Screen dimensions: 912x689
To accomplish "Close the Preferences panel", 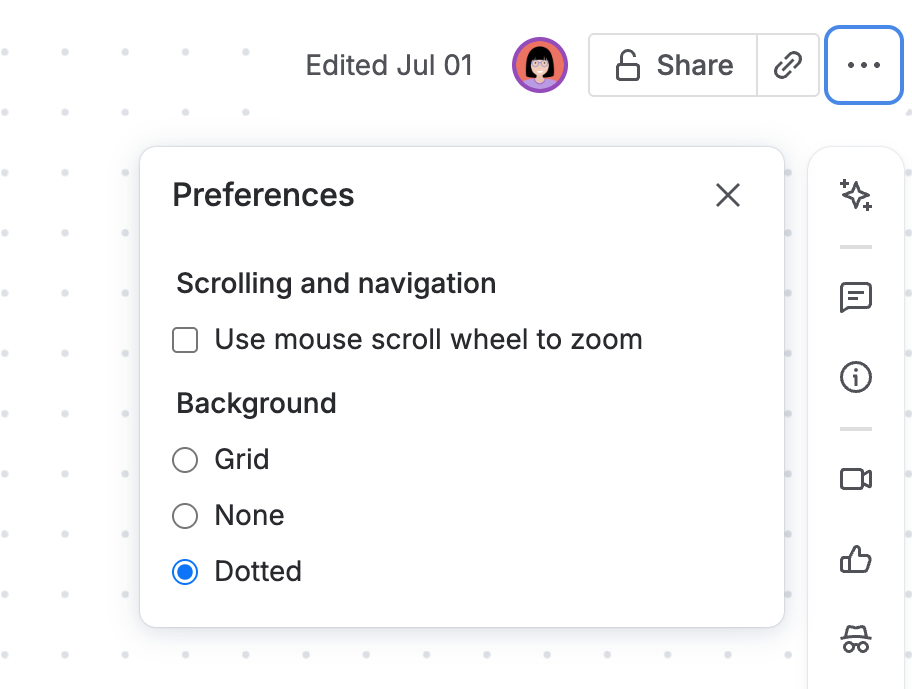I will pyautogui.click(x=728, y=195).
